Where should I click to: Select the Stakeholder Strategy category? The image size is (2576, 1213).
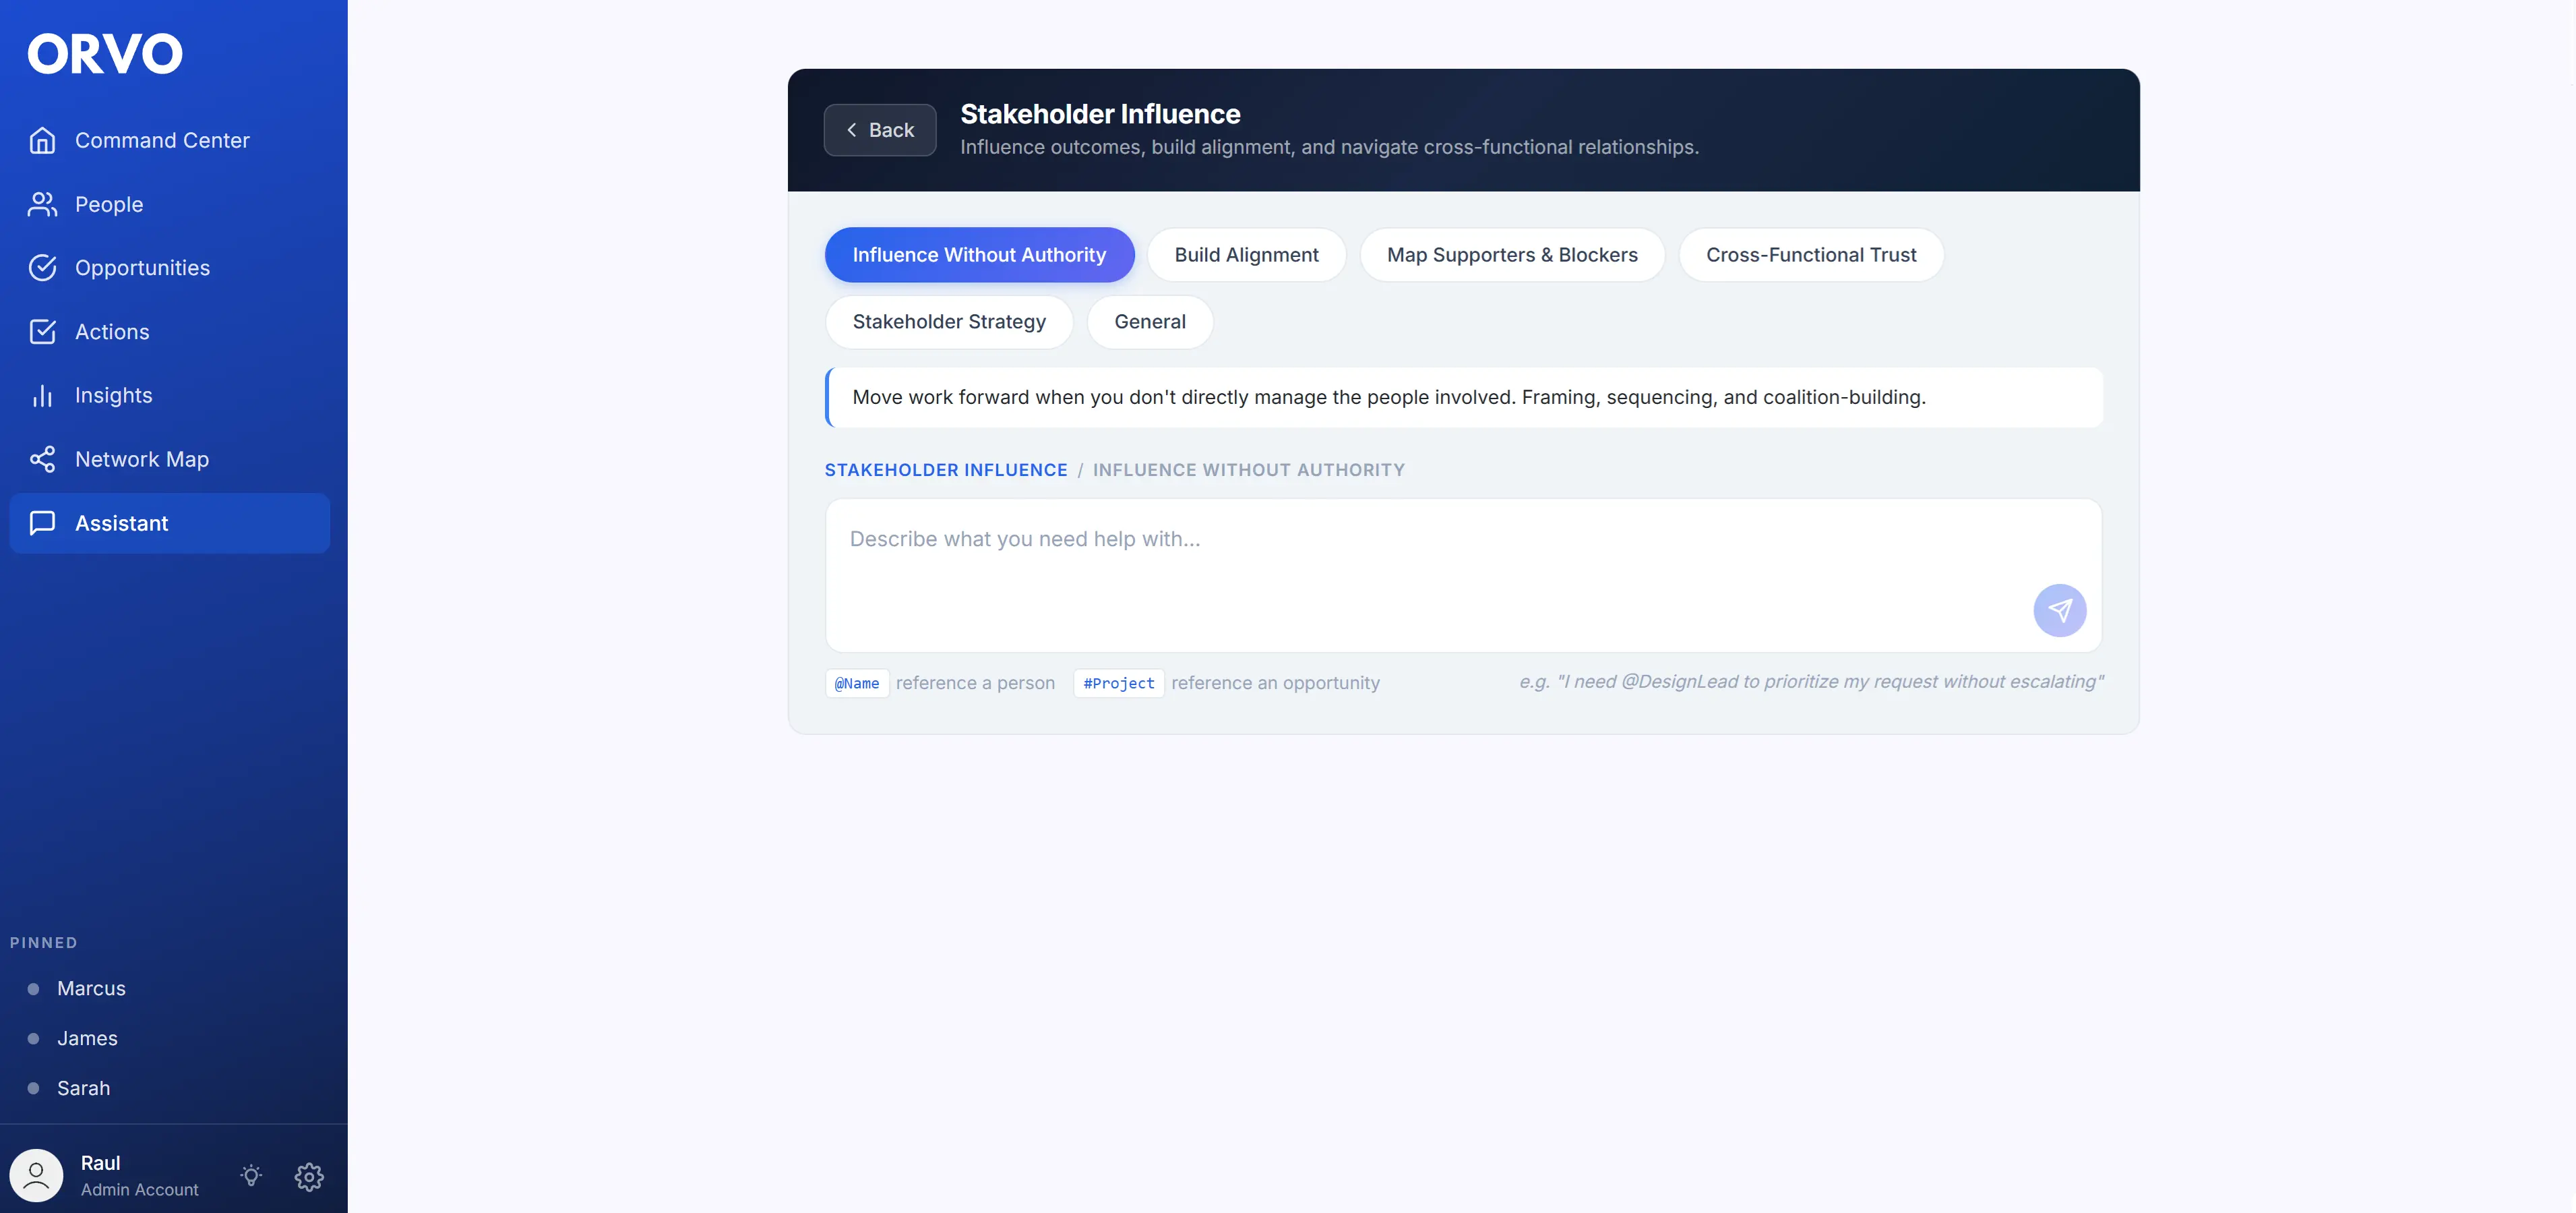pos(948,322)
